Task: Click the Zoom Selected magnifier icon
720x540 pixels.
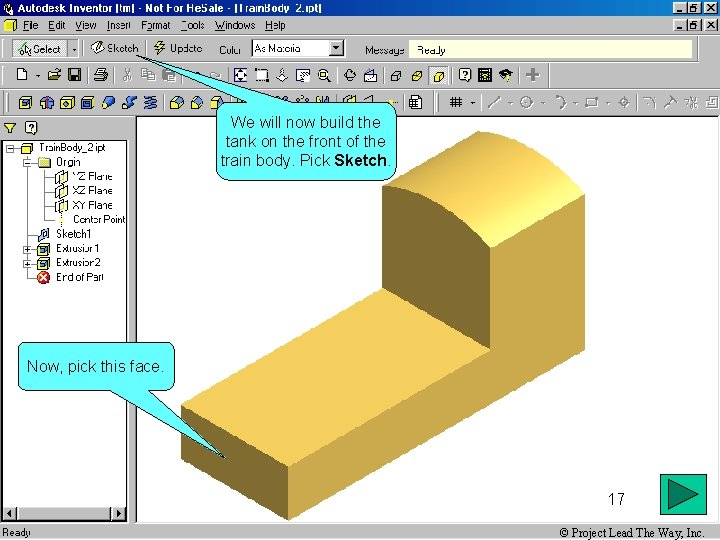Action: [324, 75]
